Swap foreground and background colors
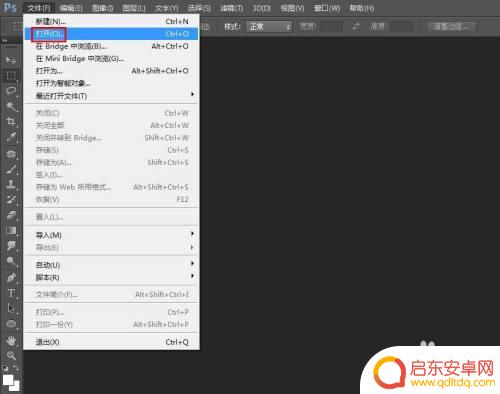Image resolution: width=500 pixels, height=394 pixels. [16, 368]
